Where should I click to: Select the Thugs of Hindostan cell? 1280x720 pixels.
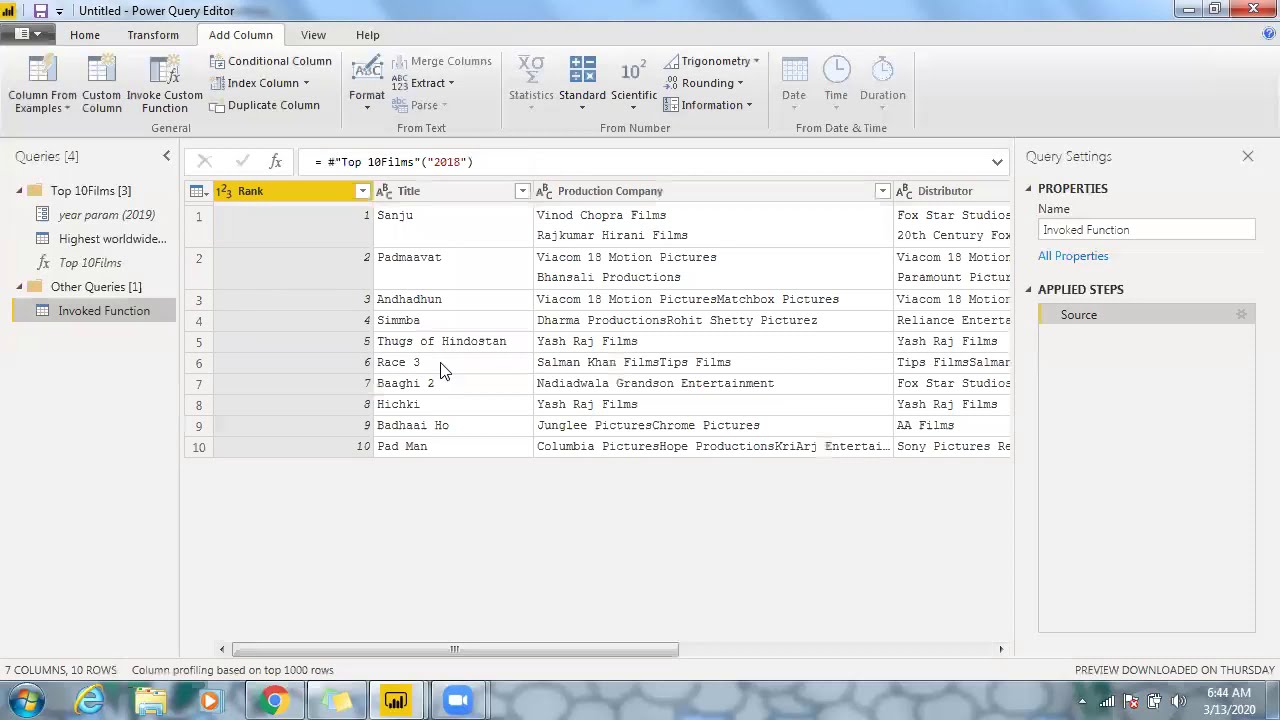(453, 341)
